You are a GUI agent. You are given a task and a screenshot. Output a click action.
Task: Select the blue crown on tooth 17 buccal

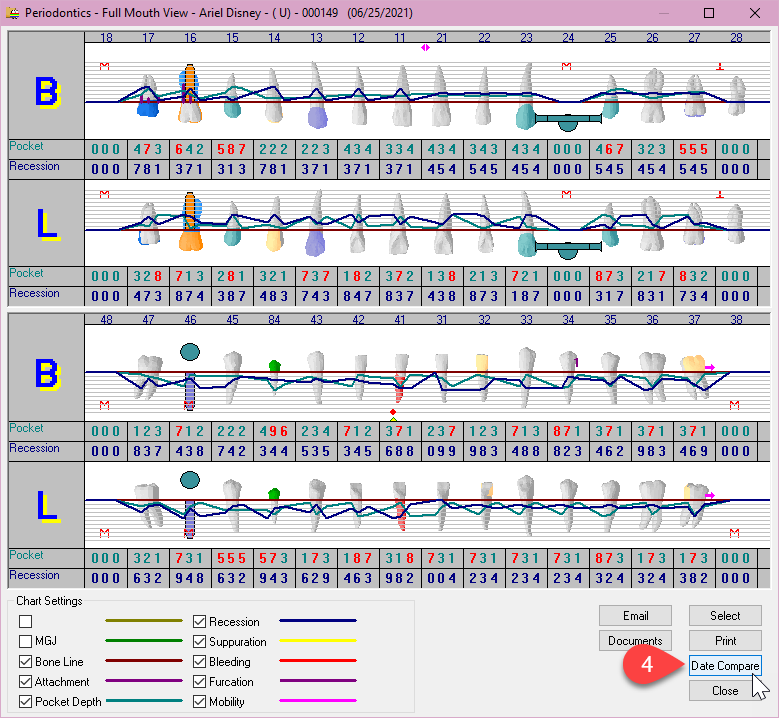coord(148,106)
